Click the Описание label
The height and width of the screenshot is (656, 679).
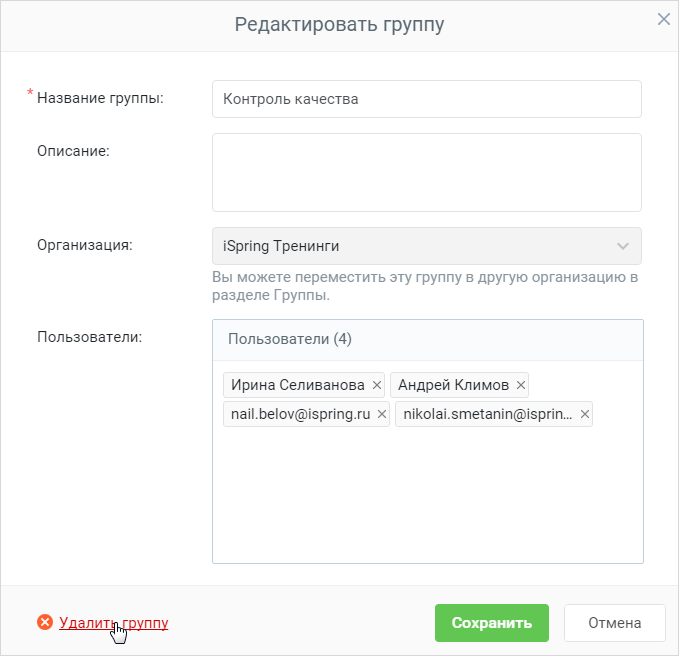73,151
